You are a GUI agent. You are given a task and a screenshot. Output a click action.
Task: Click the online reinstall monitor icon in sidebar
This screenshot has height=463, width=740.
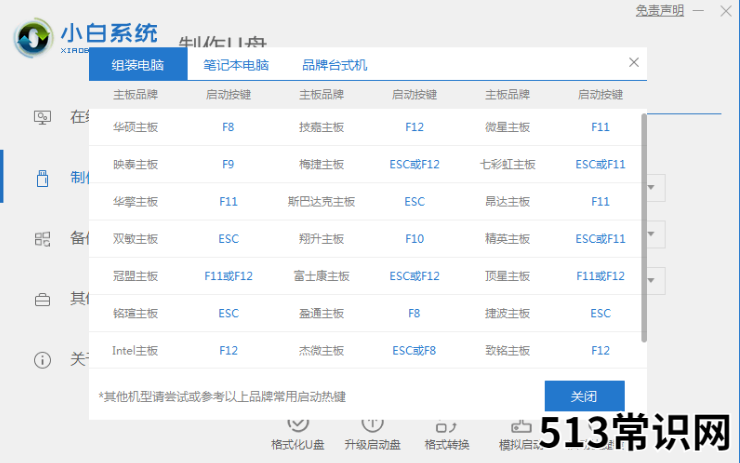click(x=42, y=117)
